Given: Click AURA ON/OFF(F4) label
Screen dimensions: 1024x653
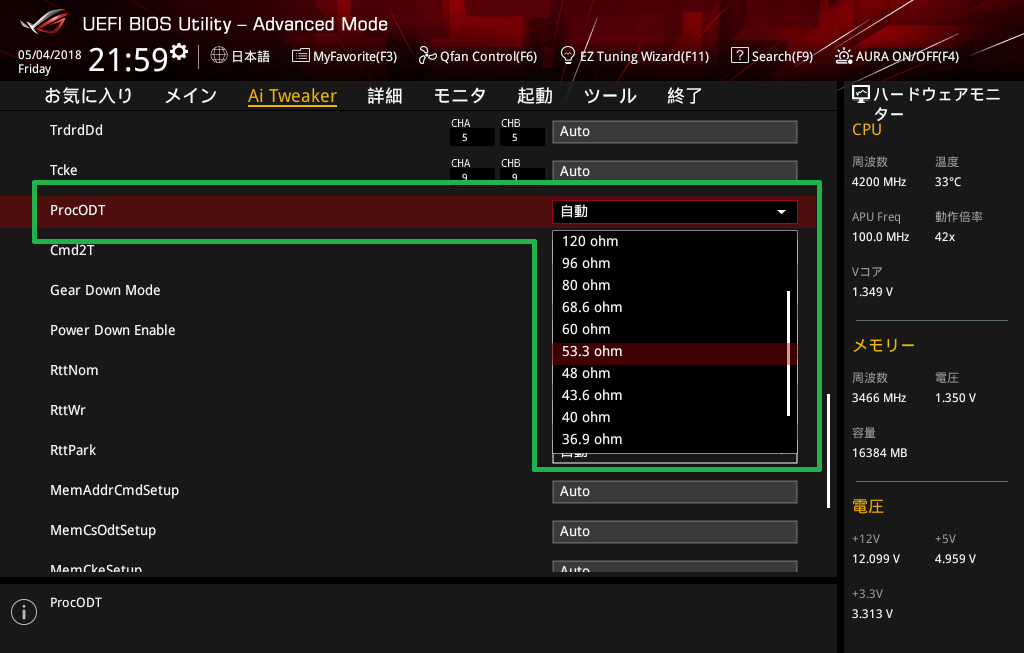Looking at the screenshot, I should pos(907,56).
